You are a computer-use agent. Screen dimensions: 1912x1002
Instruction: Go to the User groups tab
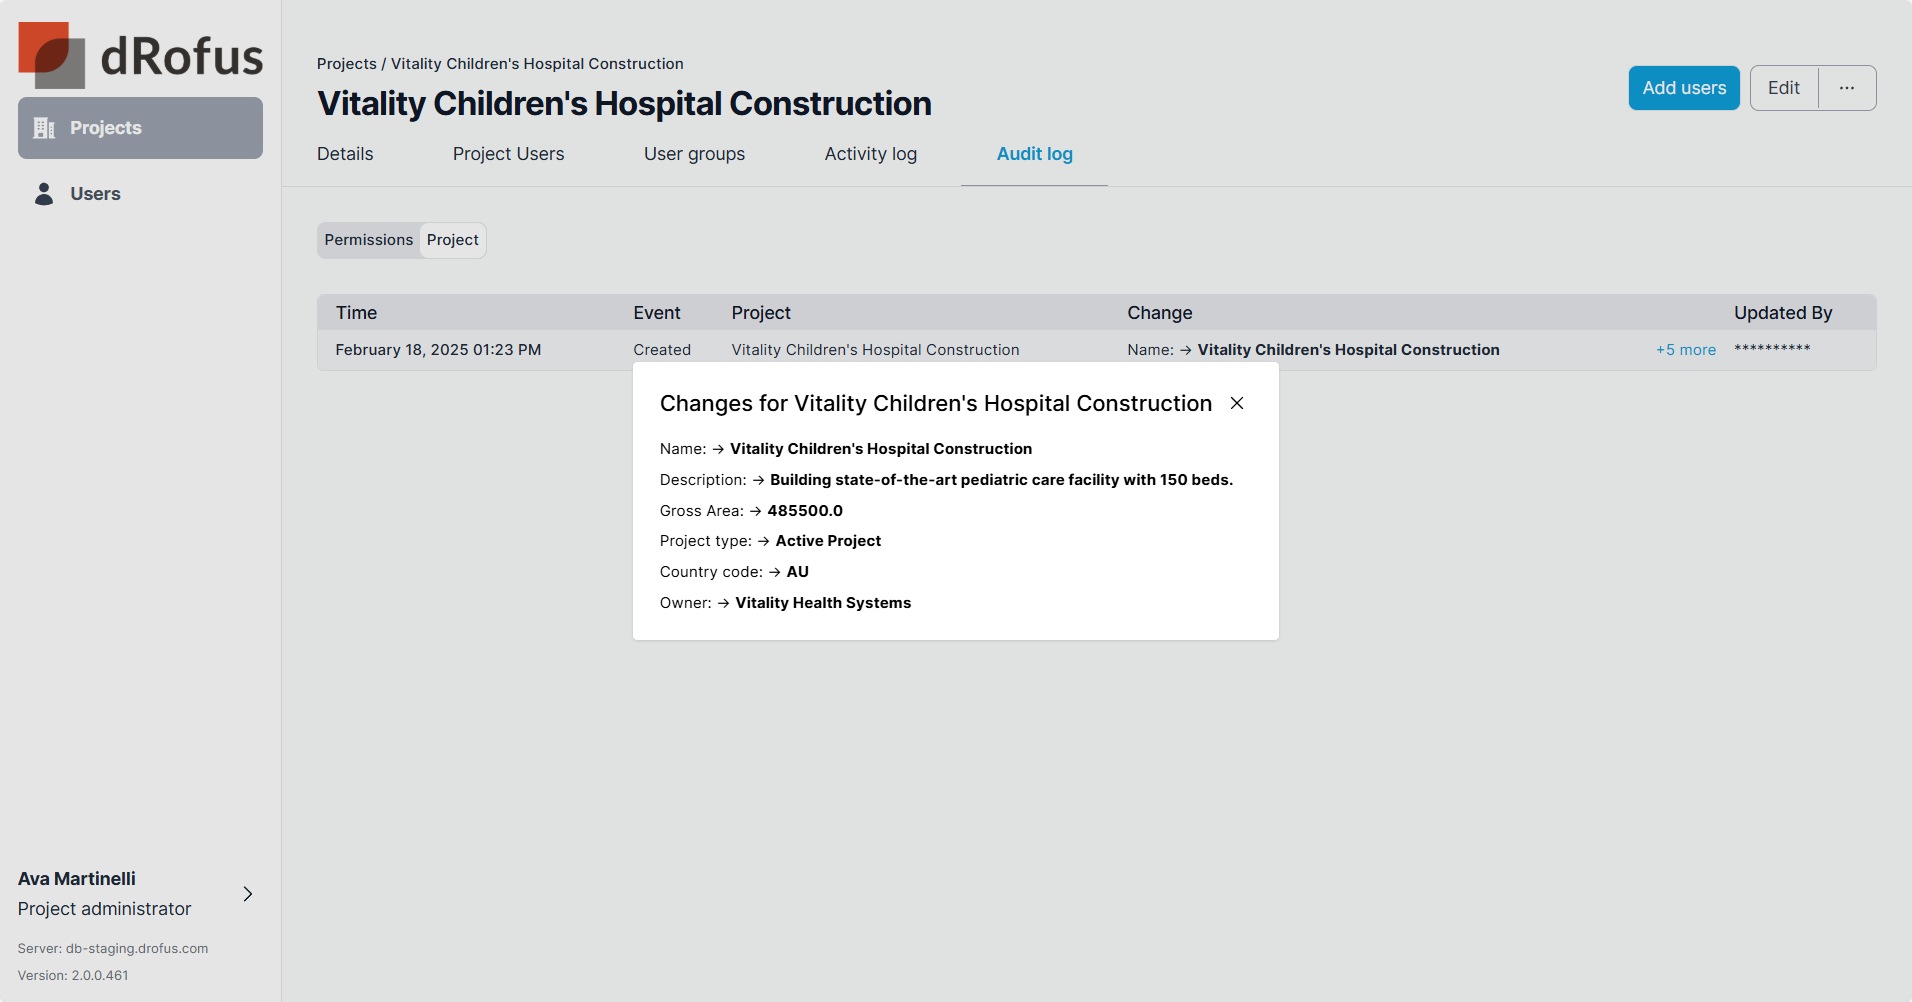(694, 154)
